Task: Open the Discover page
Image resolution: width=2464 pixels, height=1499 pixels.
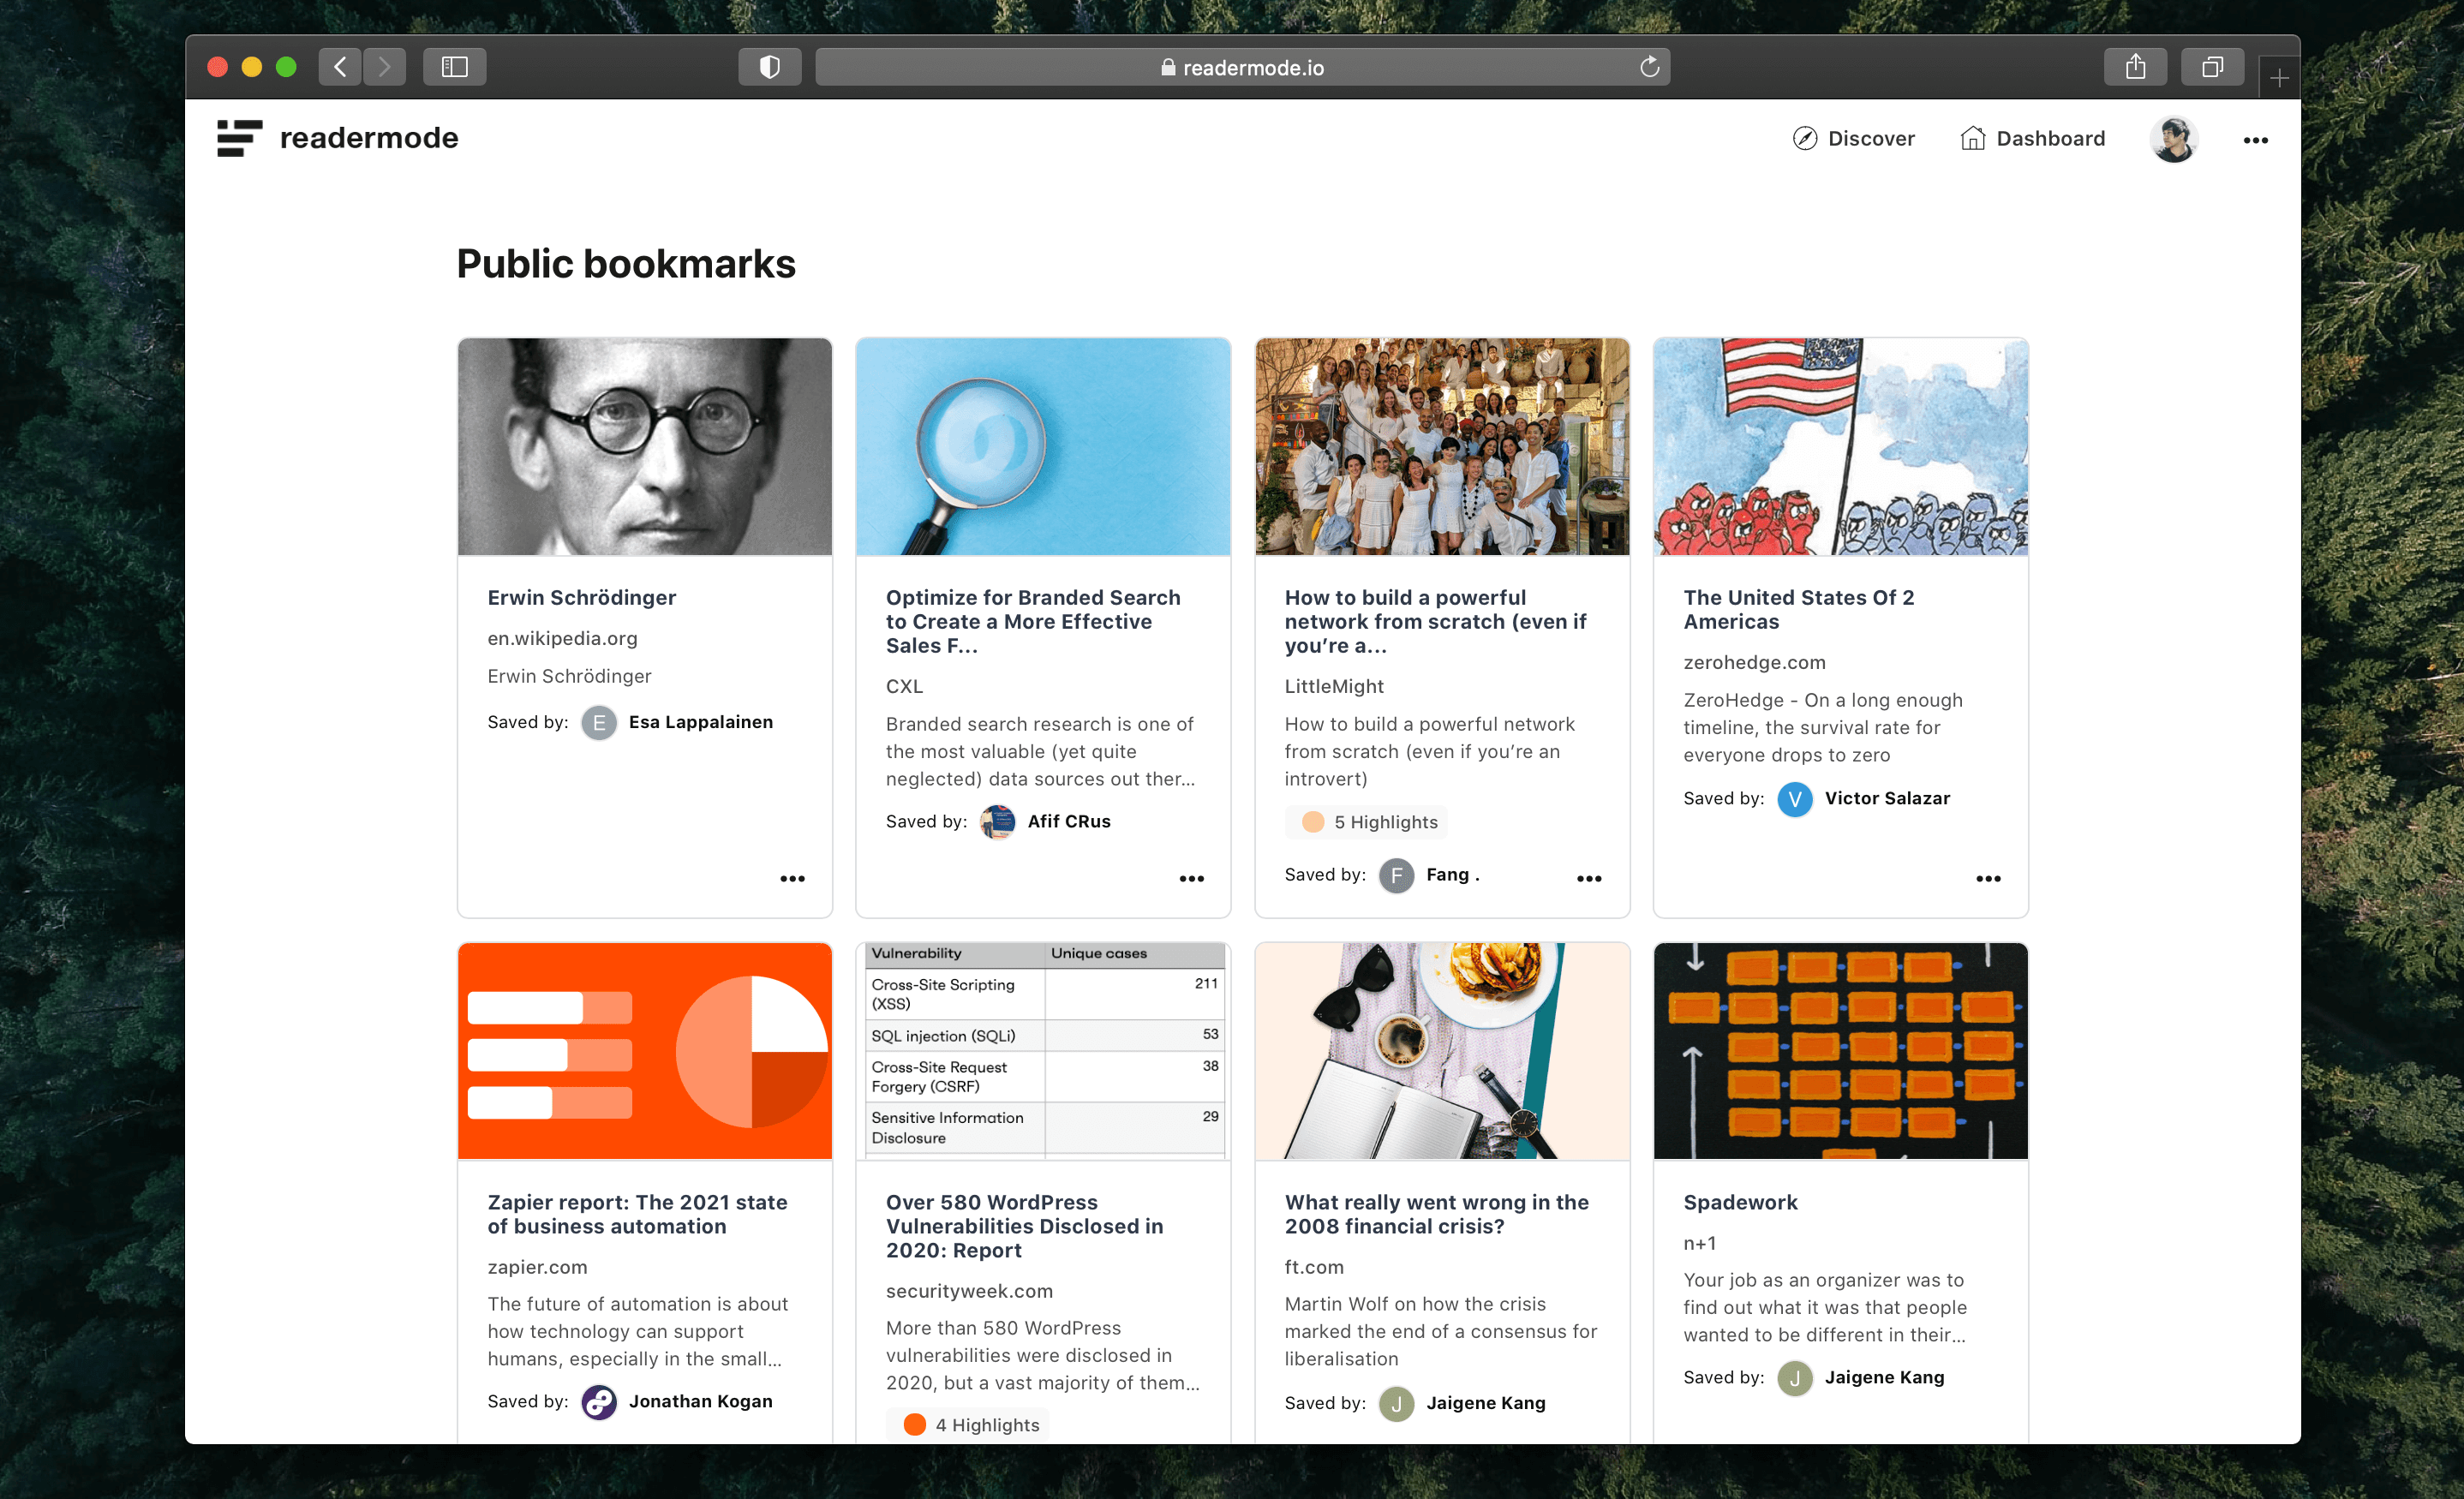Action: pyautogui.click(x=1853, y=139)
